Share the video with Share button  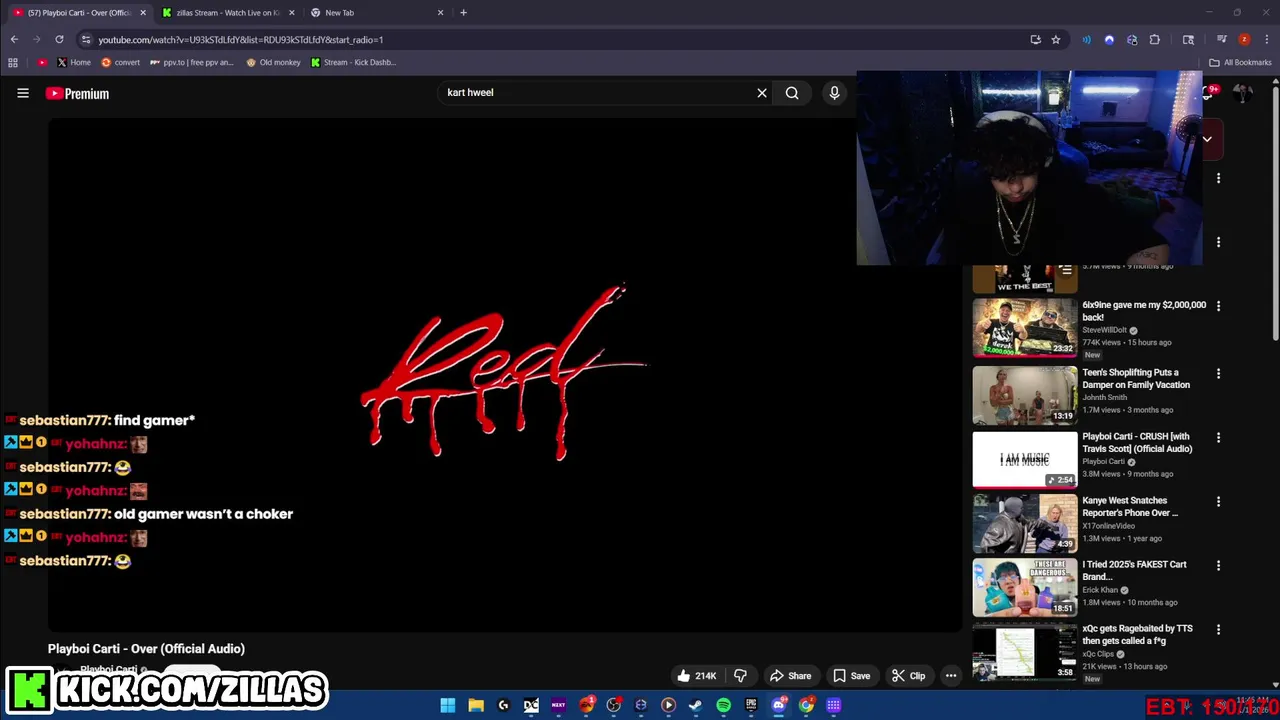point(790,675)
